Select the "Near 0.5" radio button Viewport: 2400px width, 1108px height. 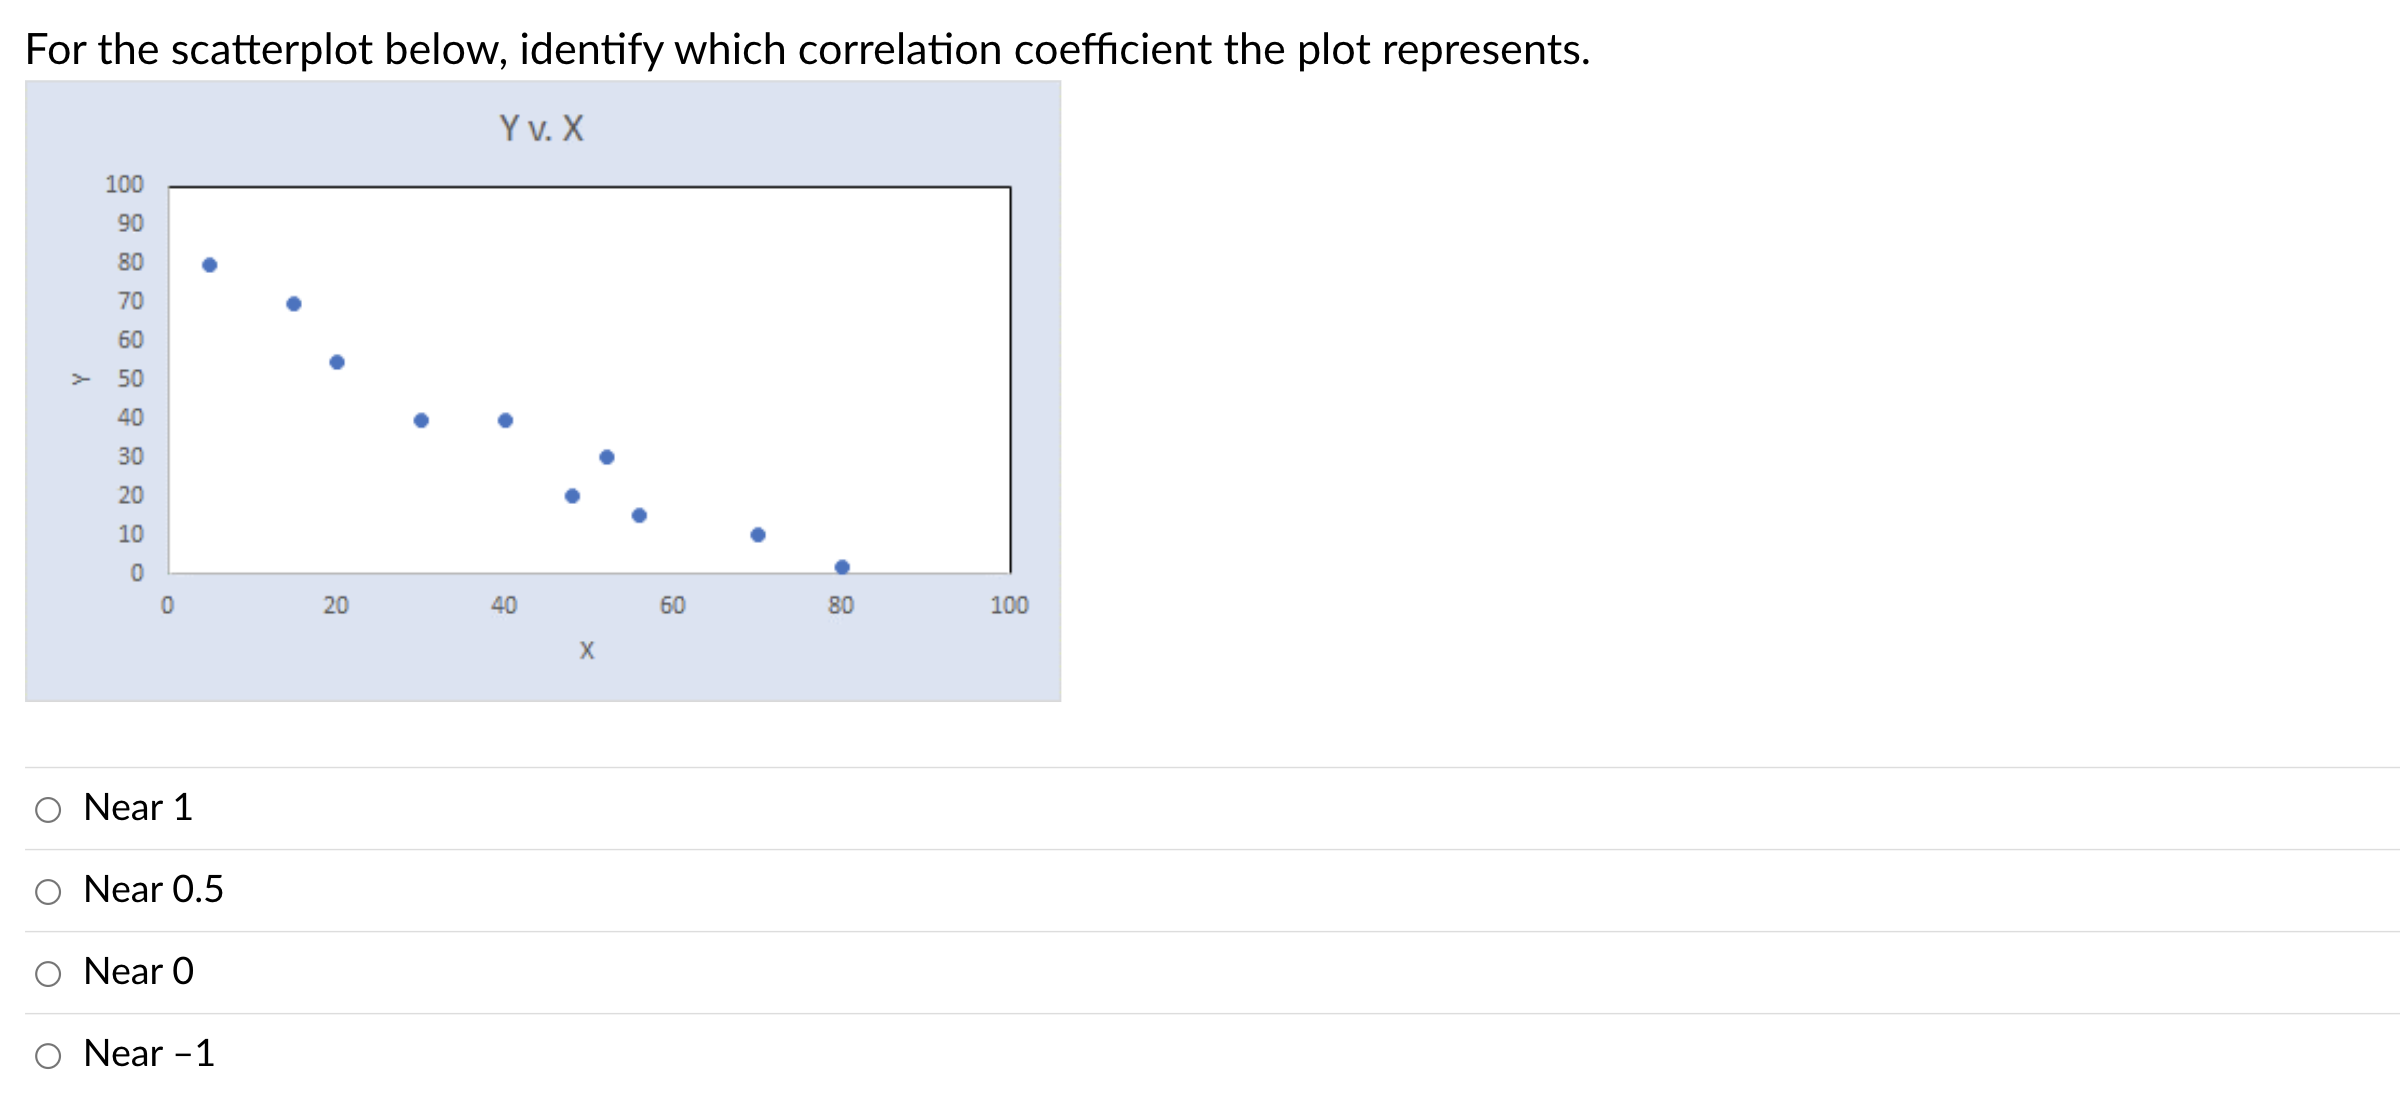(x=47, y=891)
